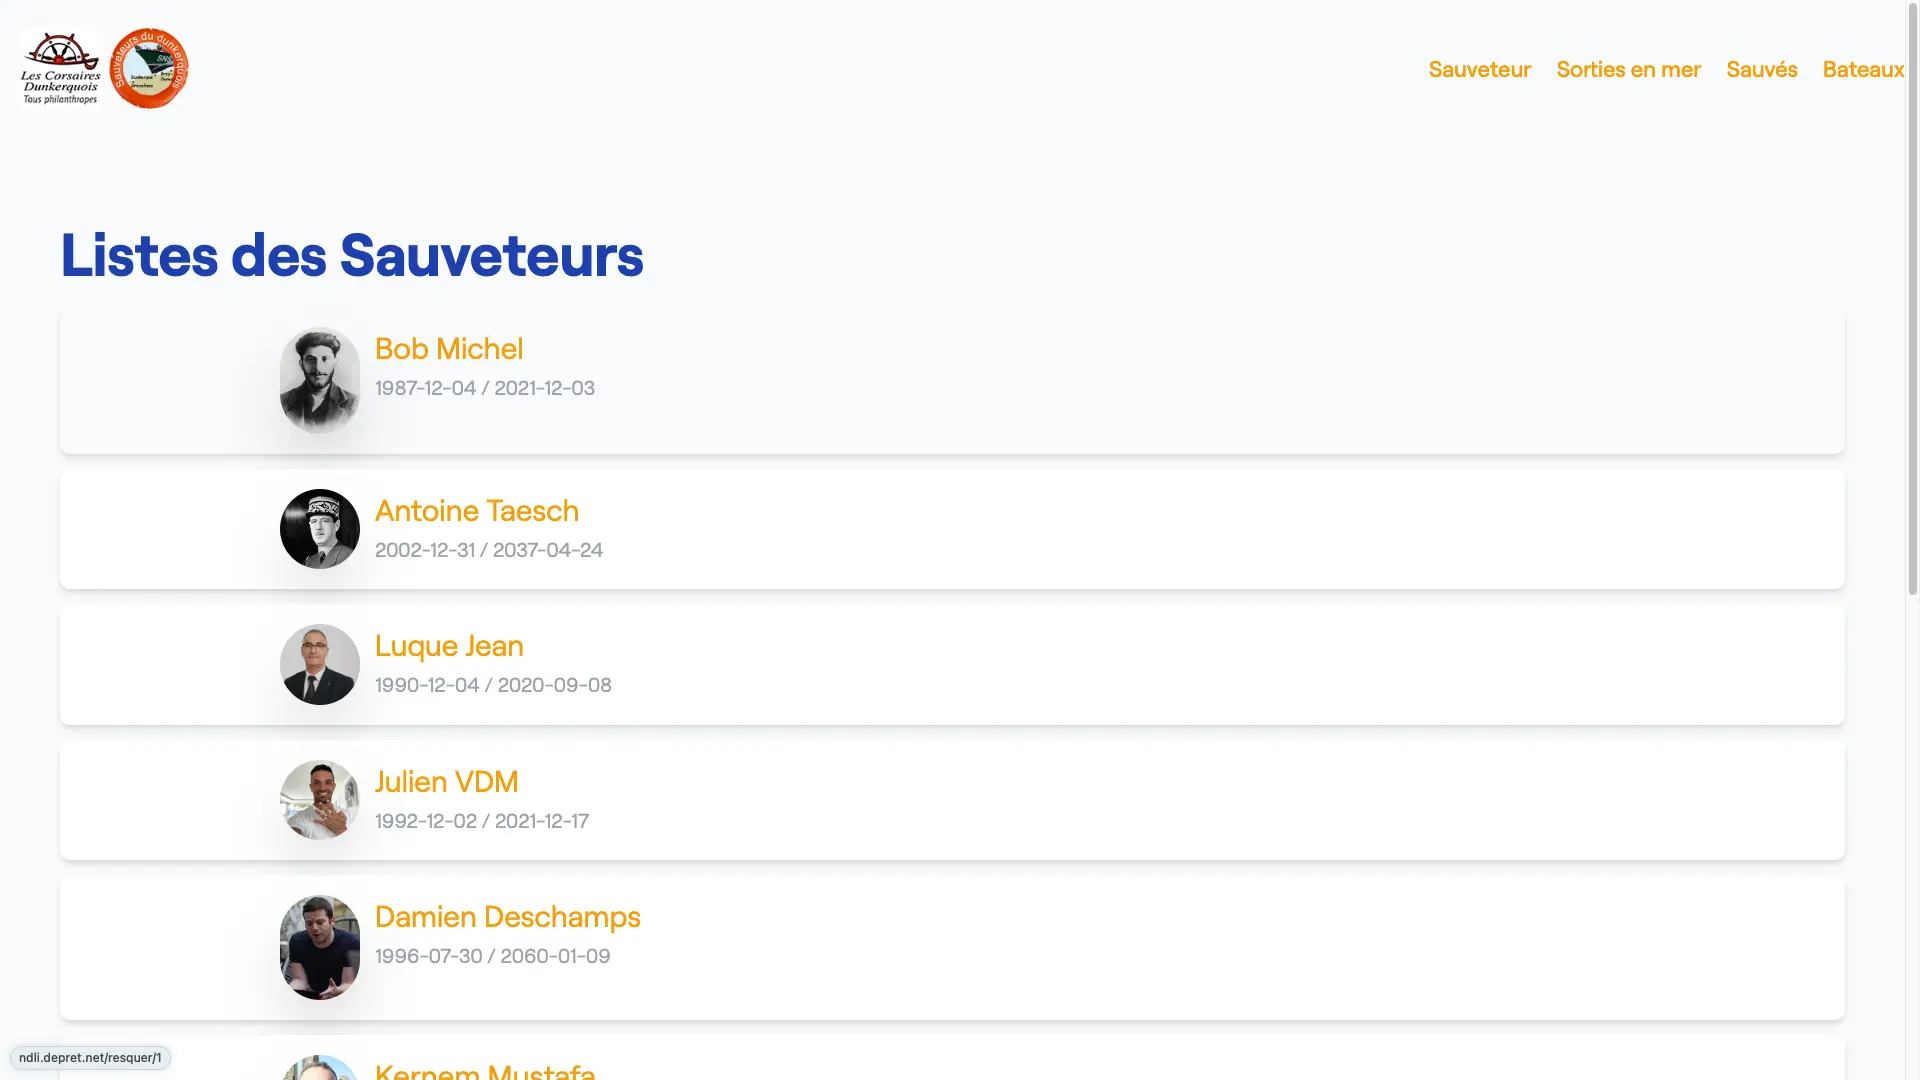The image size is (1920, 1080).
Task: Click Antoine Taesch's avatar image
Action: point(319,529)
